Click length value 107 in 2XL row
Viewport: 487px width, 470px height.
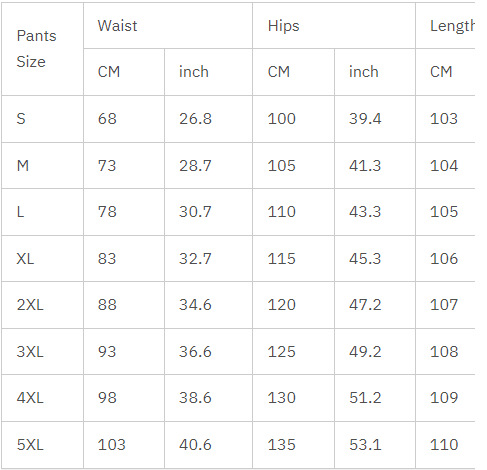[x=444, y=305]
